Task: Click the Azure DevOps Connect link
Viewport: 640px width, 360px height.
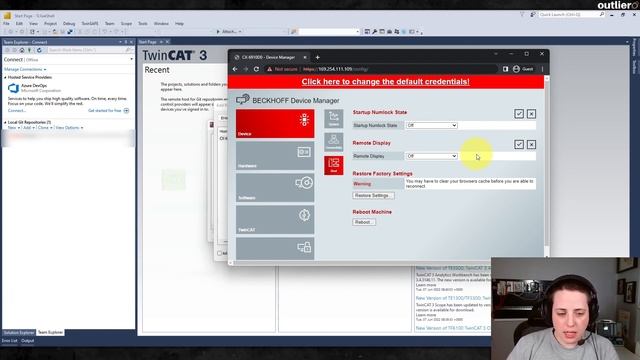Action: point(17,111)
